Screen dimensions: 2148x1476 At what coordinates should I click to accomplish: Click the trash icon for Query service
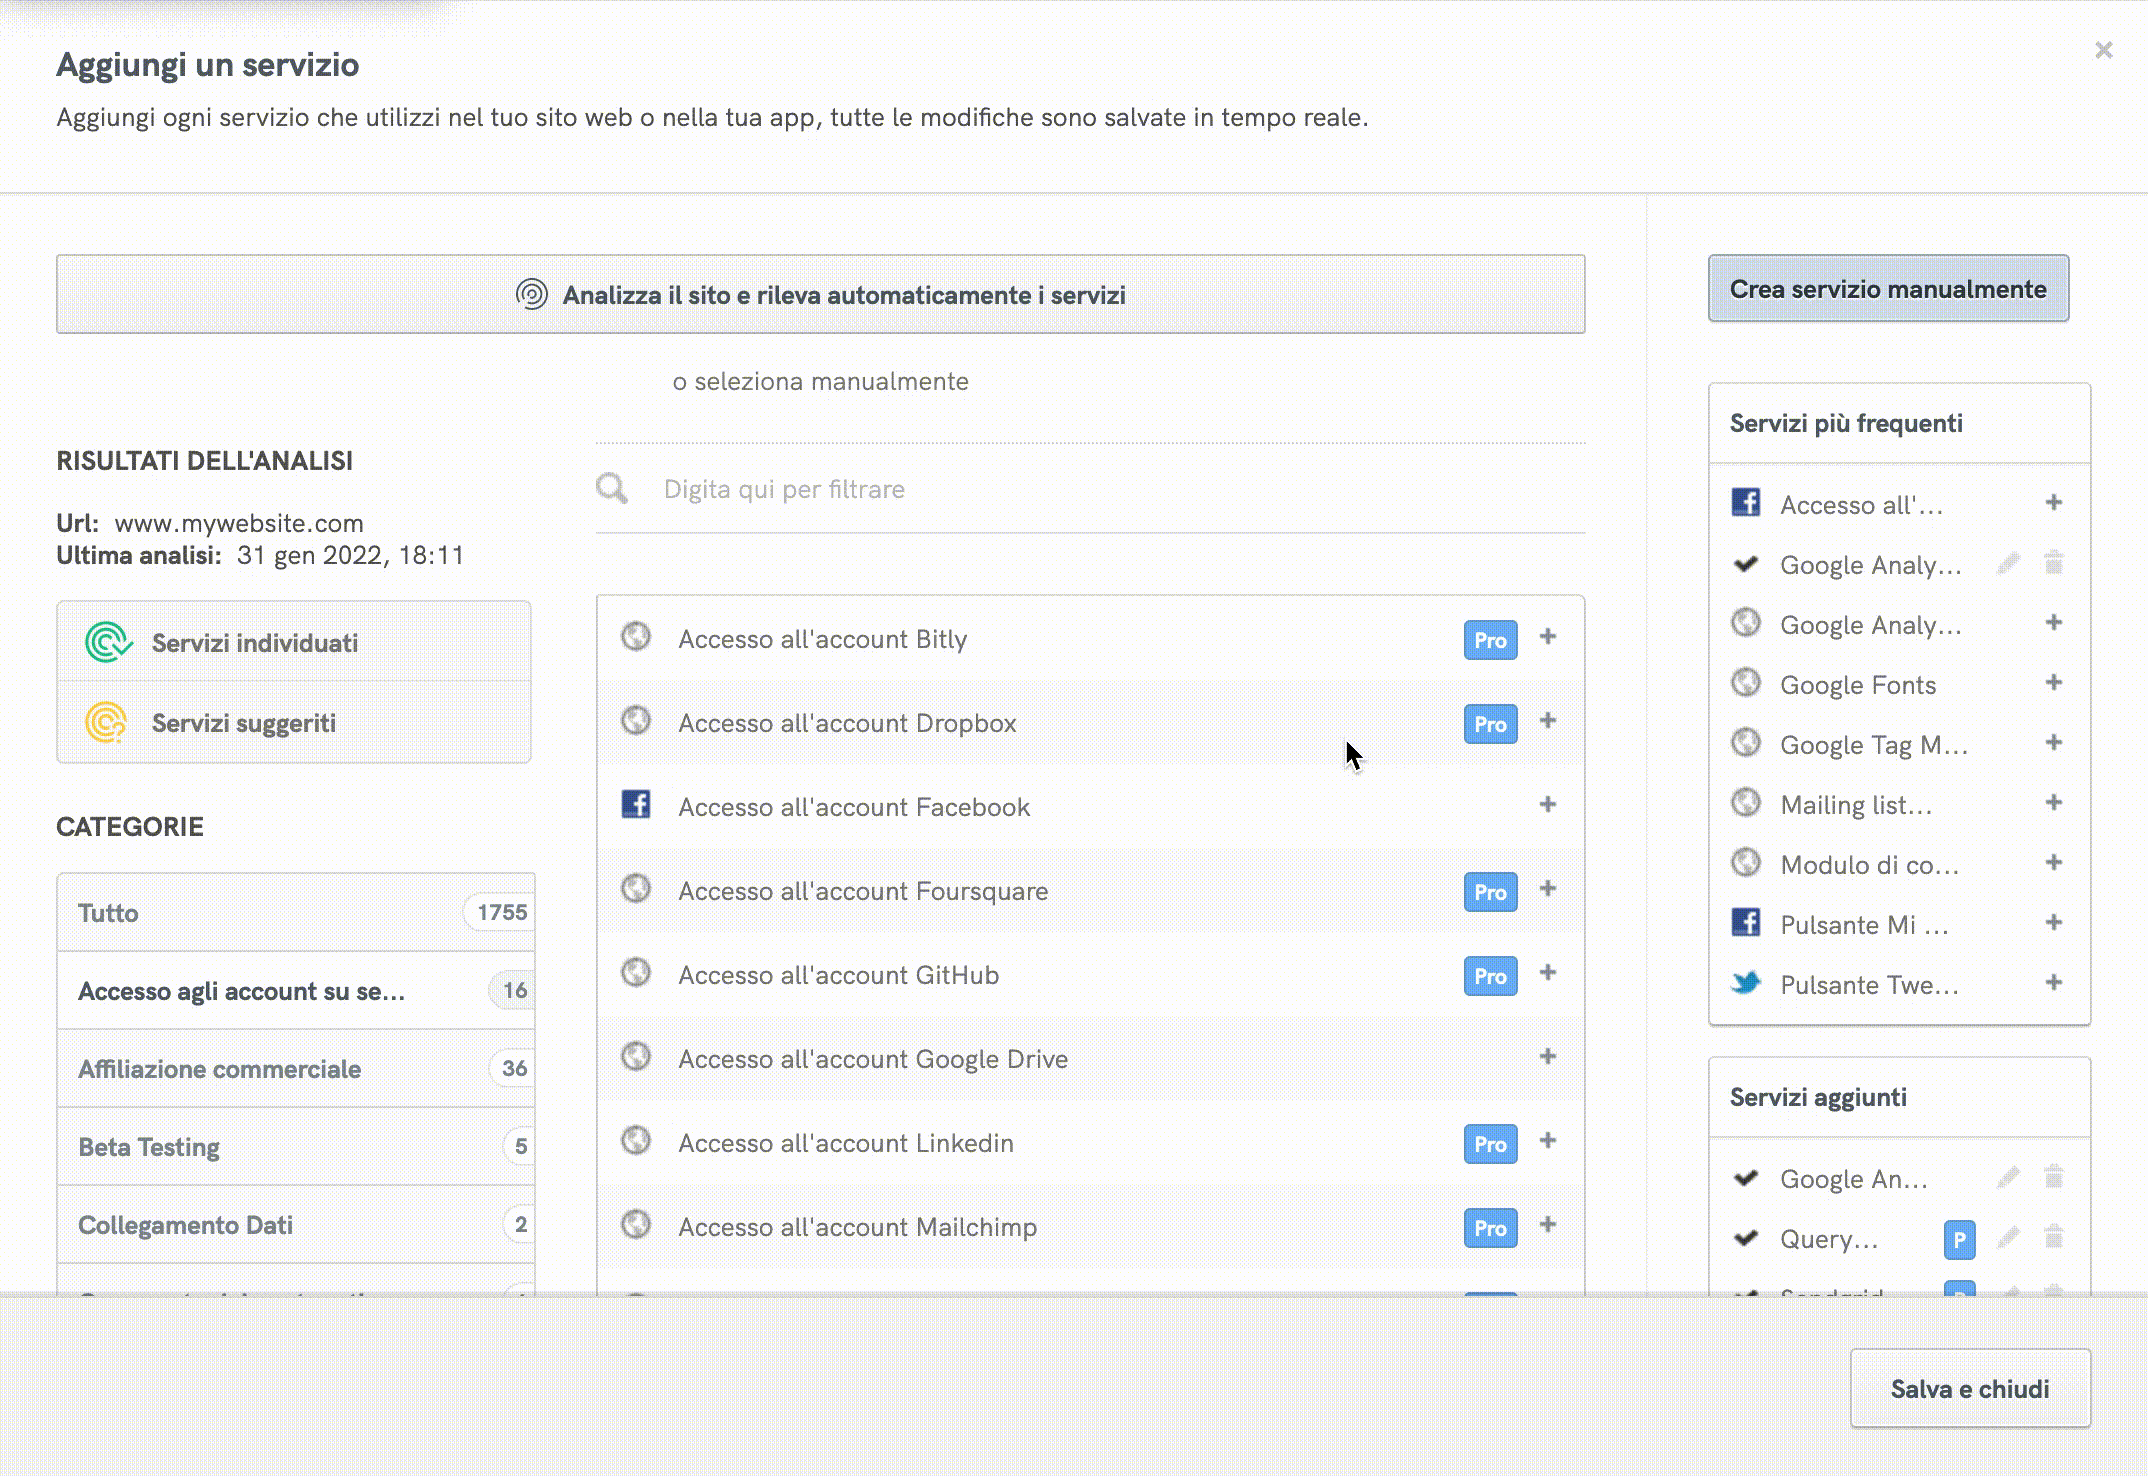2053,1238
